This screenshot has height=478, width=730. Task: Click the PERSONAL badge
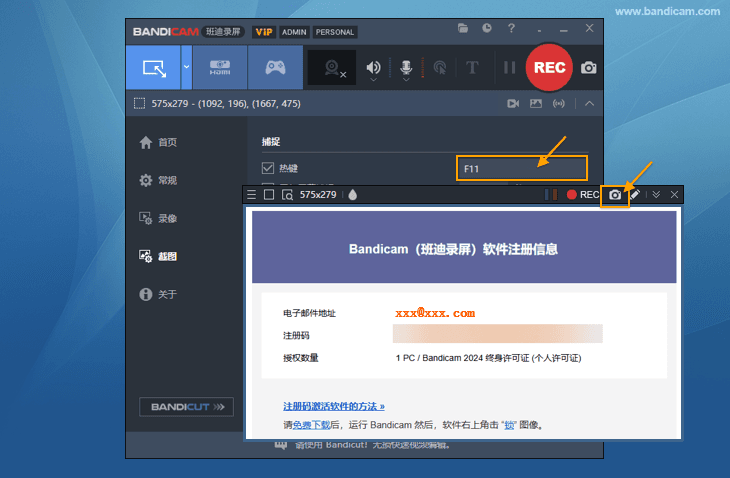point(335,32)
